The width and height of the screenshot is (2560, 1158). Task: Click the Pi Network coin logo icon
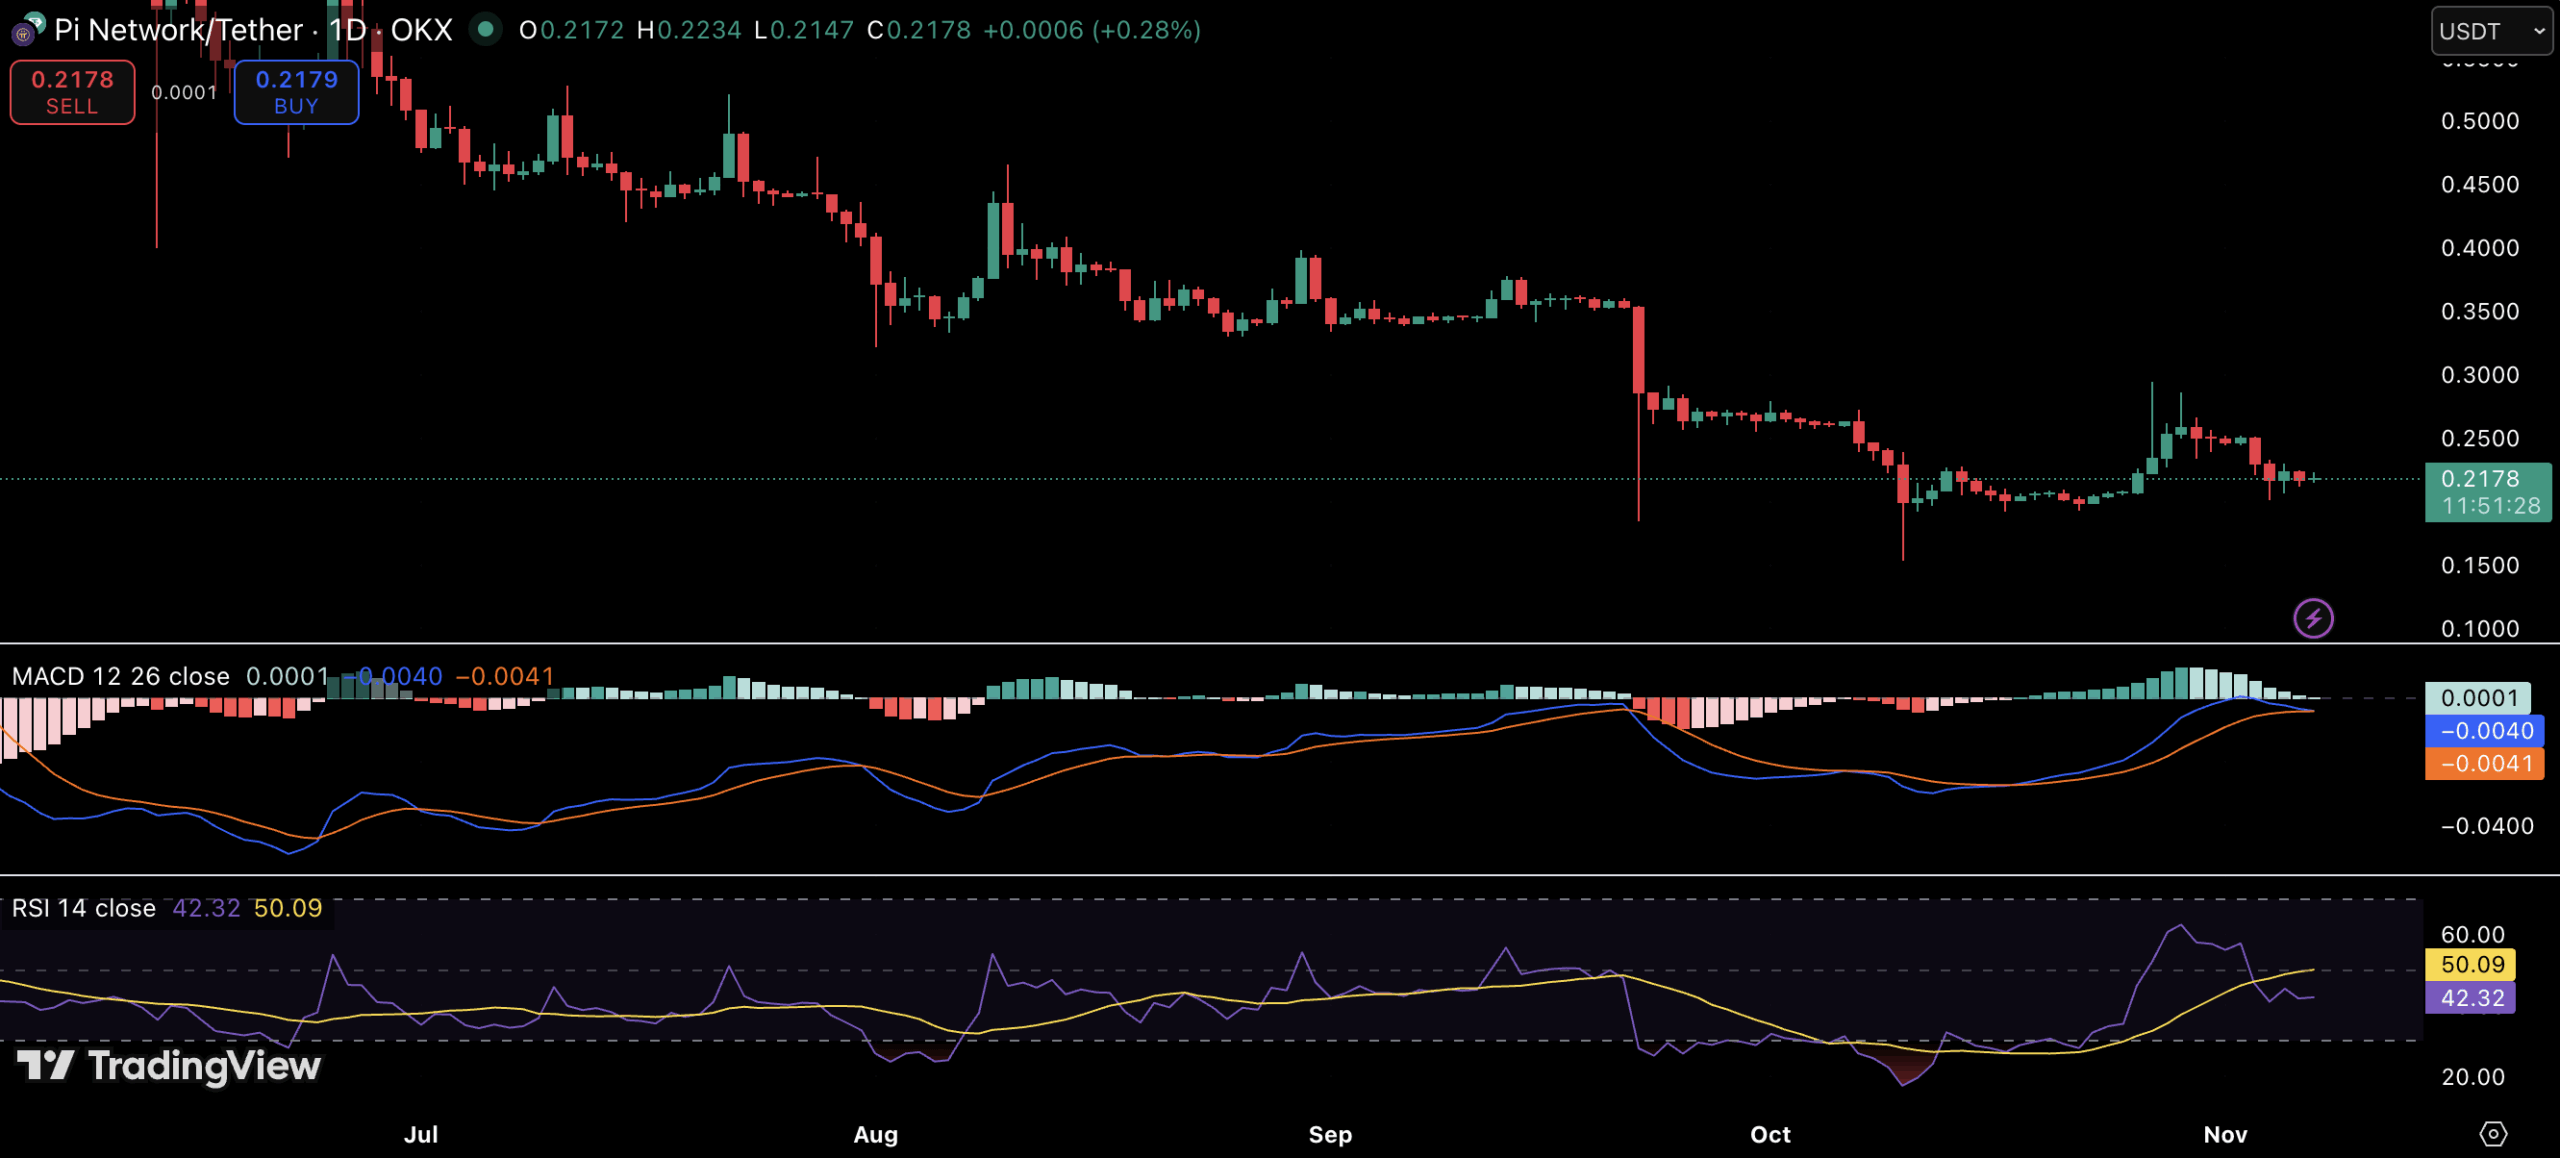pos(24,32)
